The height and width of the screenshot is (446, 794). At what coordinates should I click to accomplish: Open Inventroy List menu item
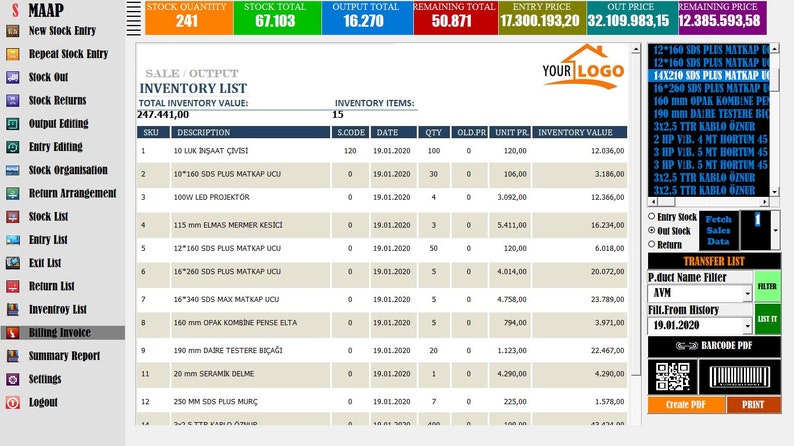click(x=58, y=309)
